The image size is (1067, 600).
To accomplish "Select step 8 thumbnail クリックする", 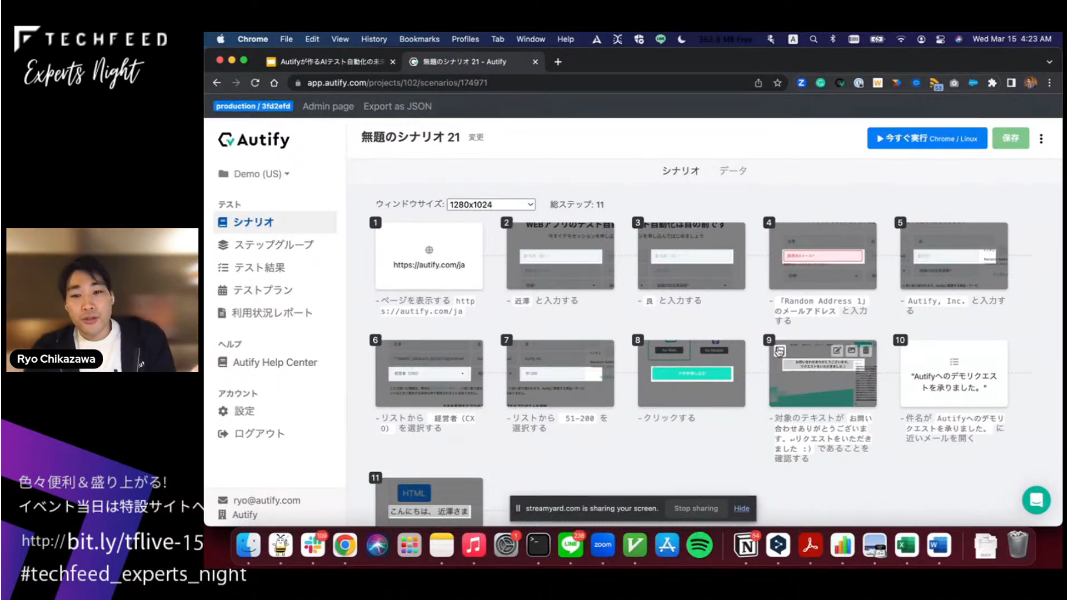I will point(691,373).
